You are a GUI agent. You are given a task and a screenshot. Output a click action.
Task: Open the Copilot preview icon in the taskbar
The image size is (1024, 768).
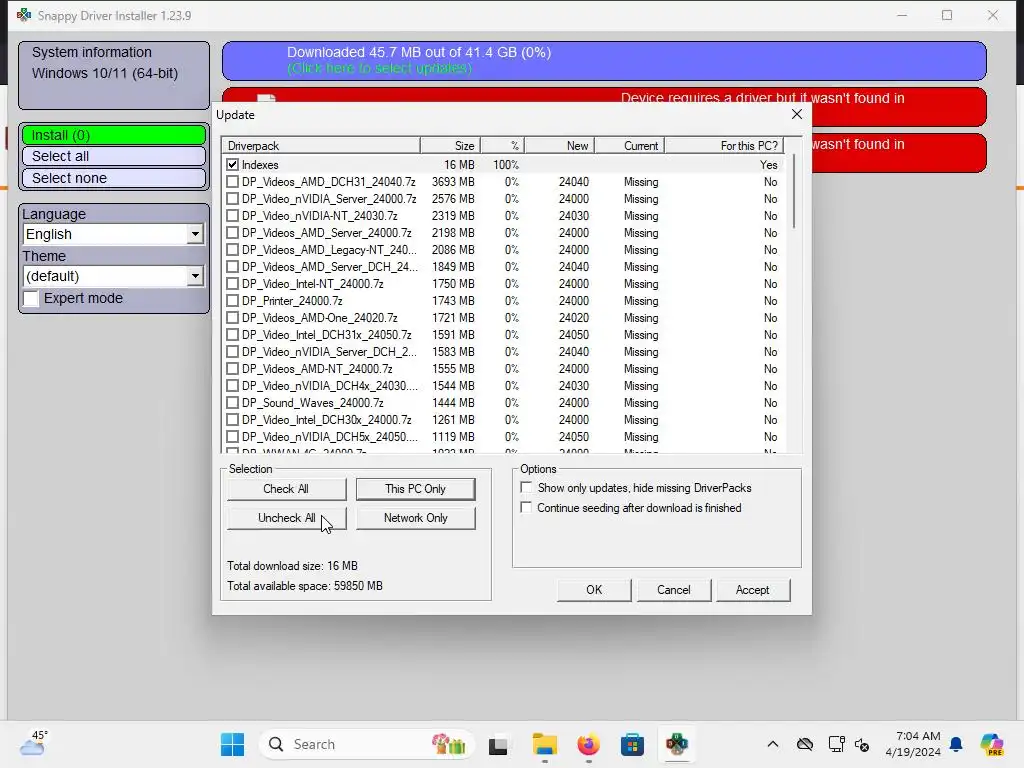click(x=991, y=744)
